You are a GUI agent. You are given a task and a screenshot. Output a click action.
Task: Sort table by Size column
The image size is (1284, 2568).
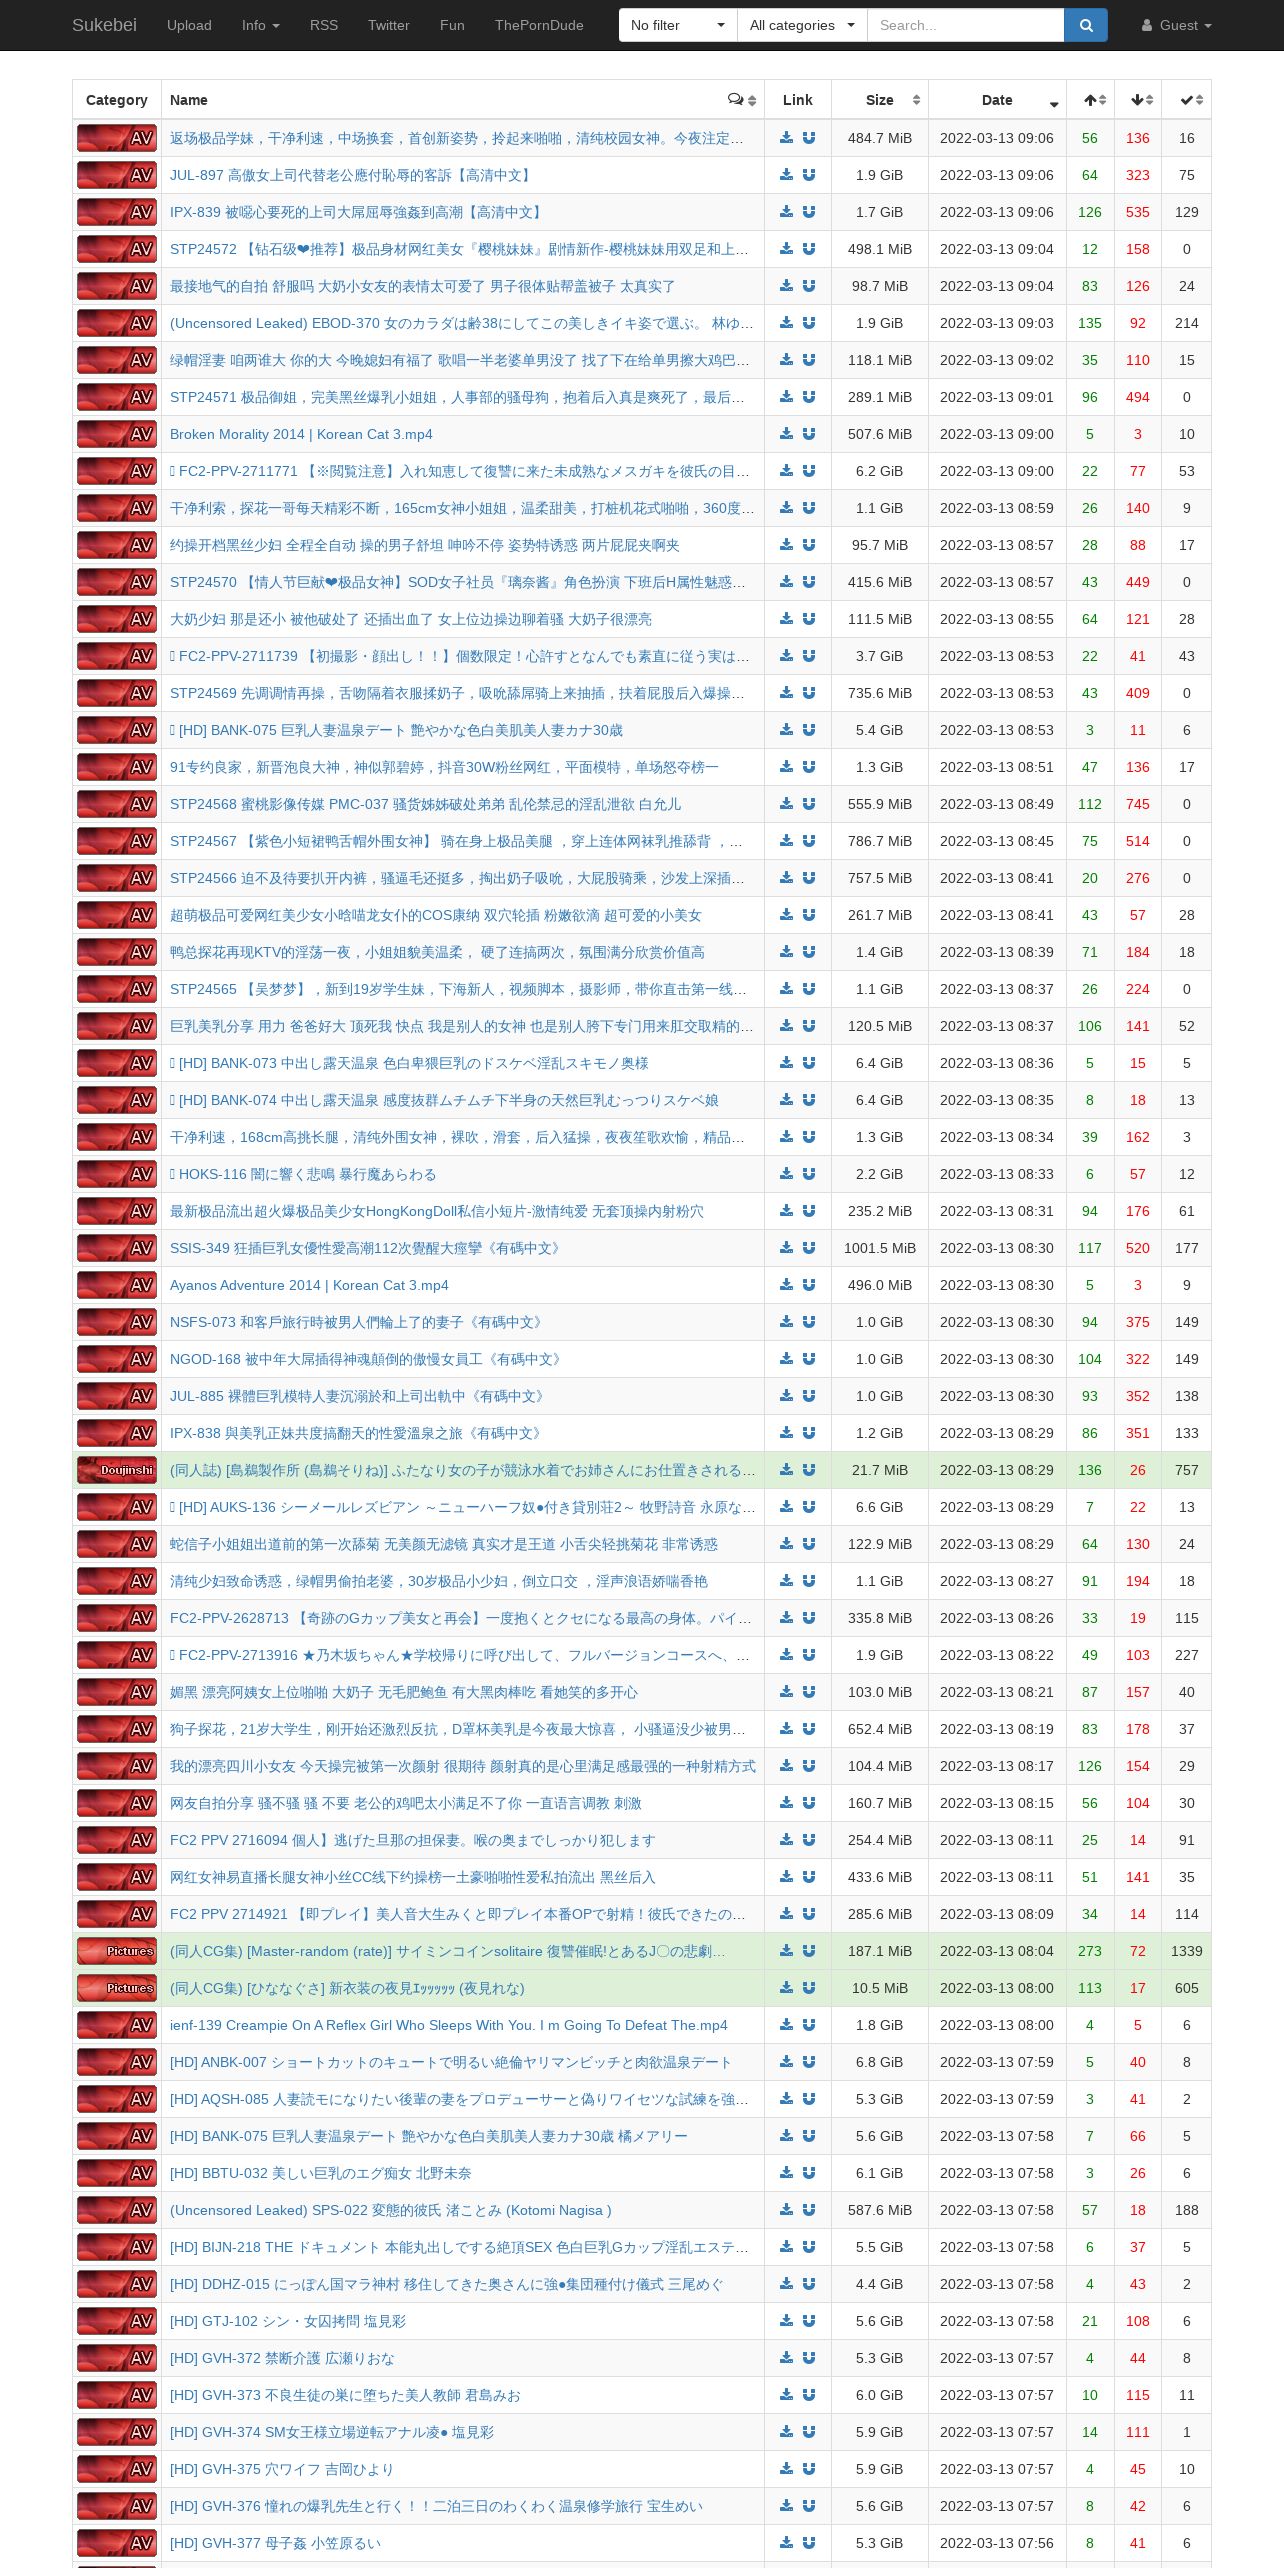880,100
